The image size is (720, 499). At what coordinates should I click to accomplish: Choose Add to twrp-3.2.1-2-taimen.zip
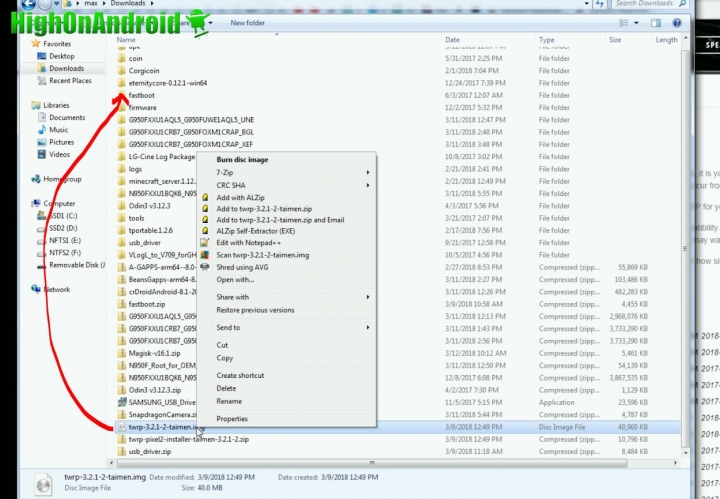coord(264,209)
